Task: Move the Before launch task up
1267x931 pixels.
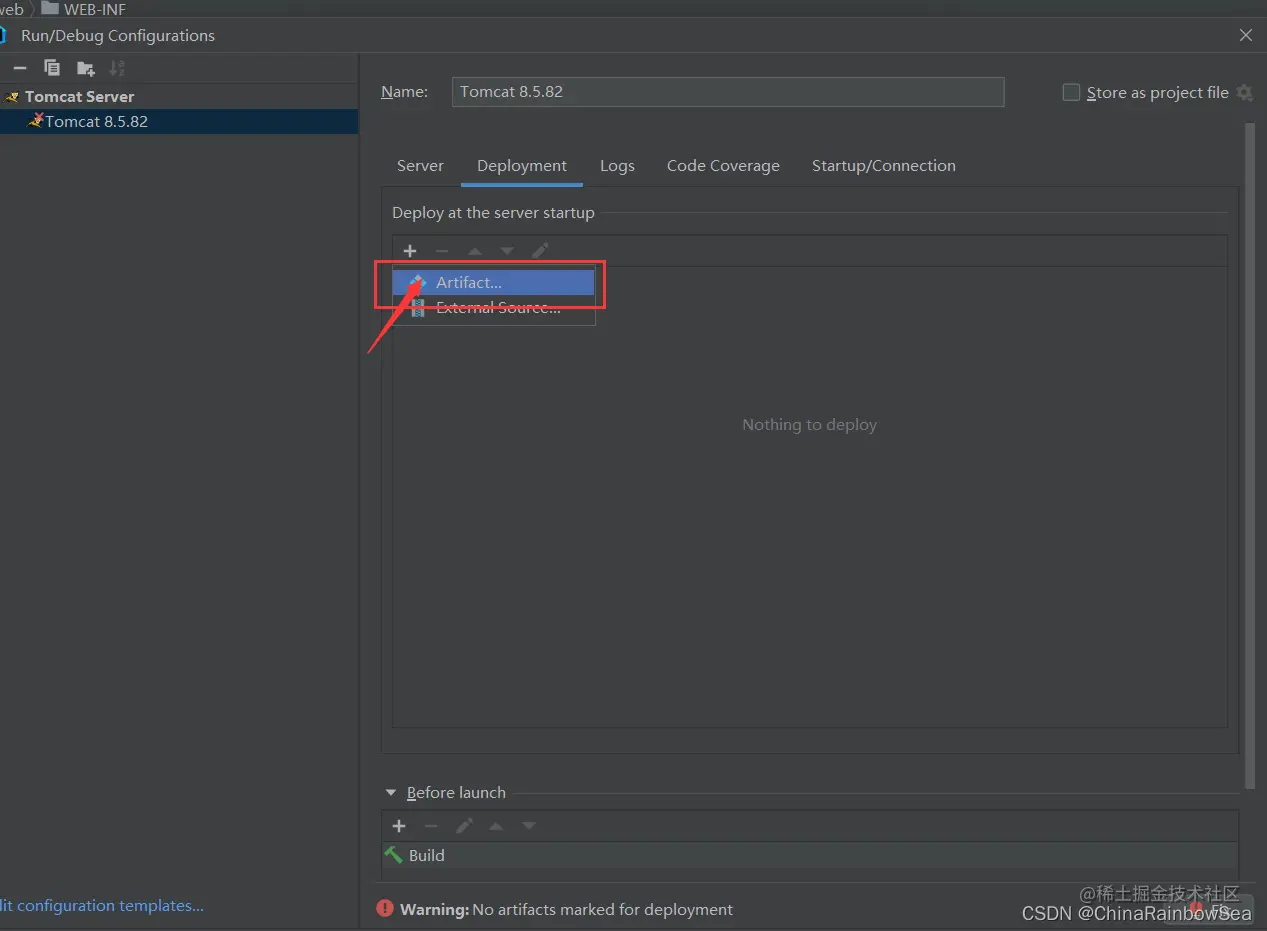Action: click(x=496, y=826)
